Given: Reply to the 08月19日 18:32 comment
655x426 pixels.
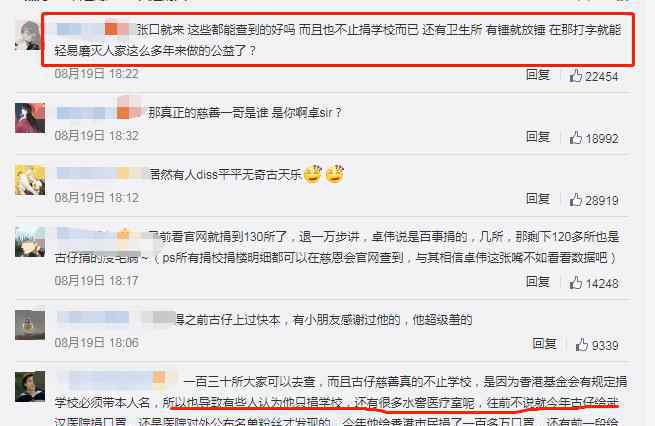Looking at the screenshot, I should pos(538,137).
